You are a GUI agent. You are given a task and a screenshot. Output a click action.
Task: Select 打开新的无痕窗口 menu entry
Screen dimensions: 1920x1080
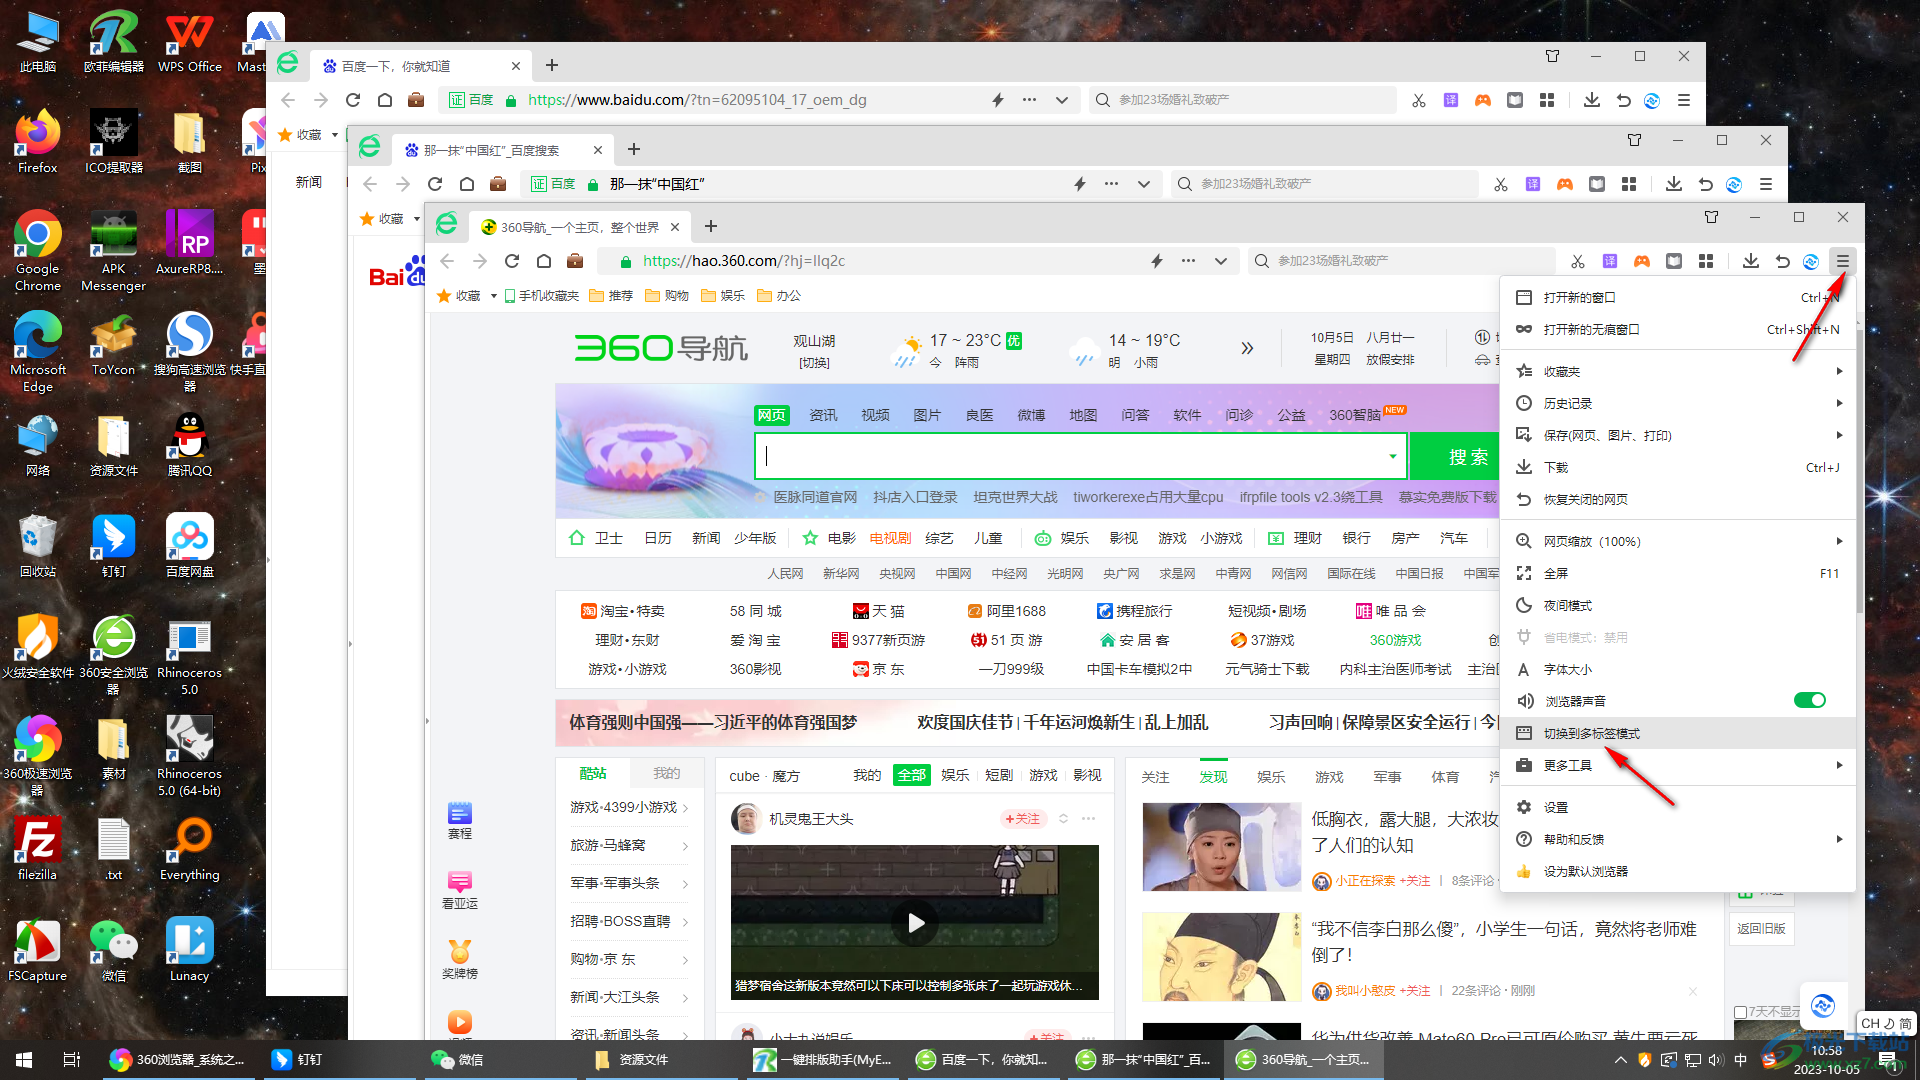(1678, 329)
